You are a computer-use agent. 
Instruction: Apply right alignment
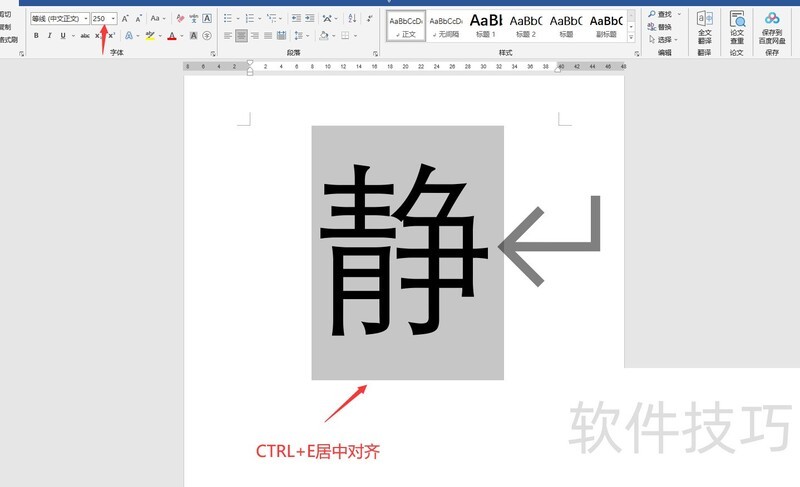(255, 36)
